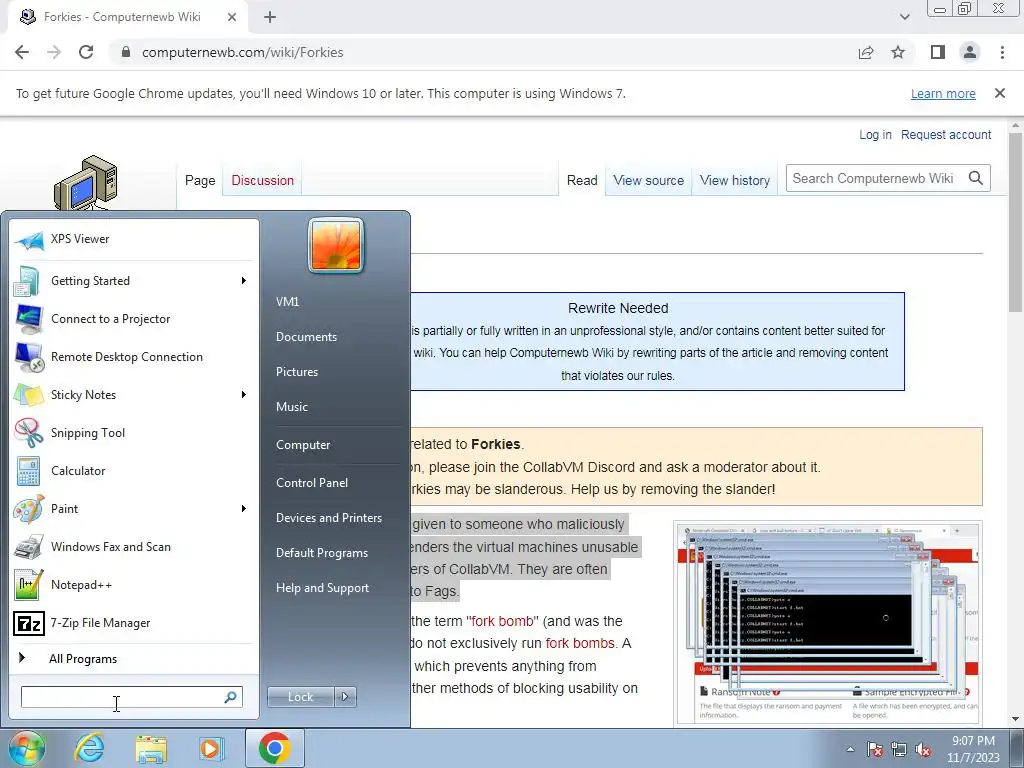Switch to Chrome taskbar button

[274, 748]
